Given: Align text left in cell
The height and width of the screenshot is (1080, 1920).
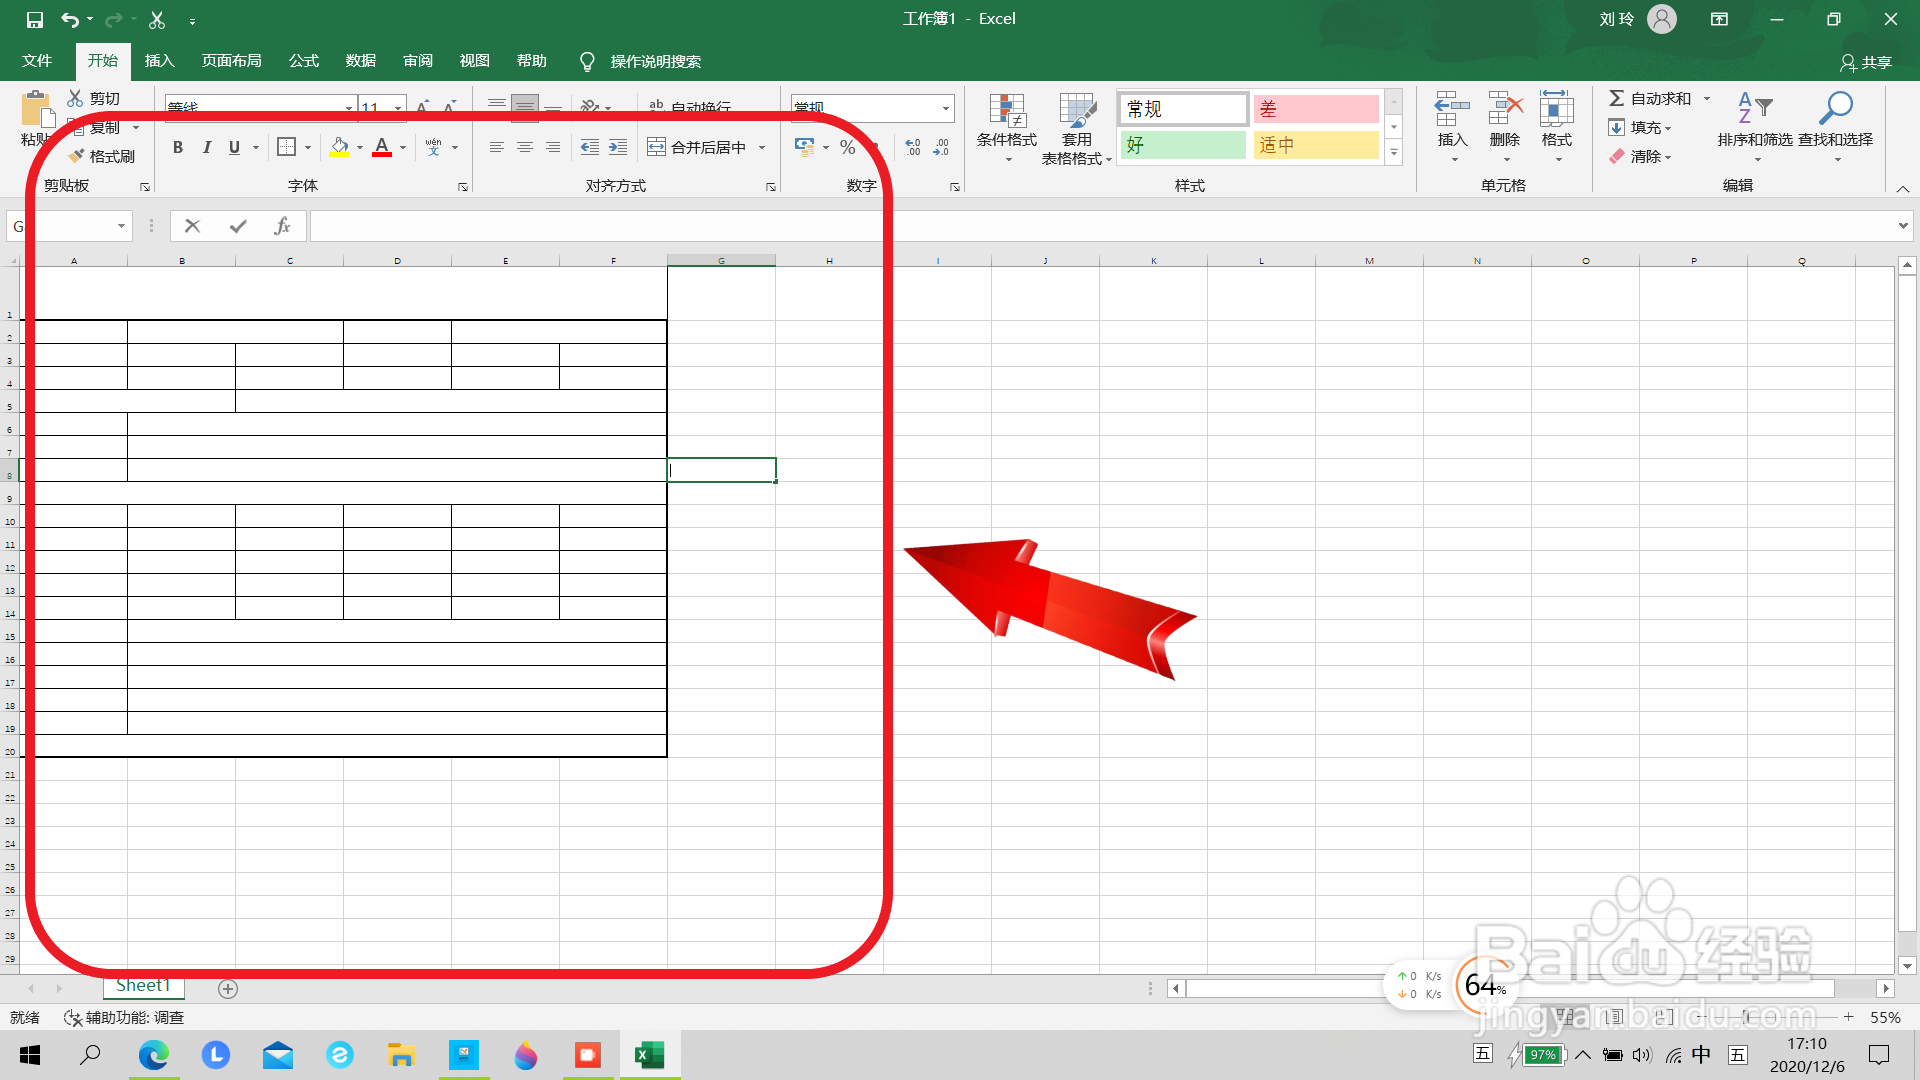Looking at the screenshot, I should (x=496, y=148).
